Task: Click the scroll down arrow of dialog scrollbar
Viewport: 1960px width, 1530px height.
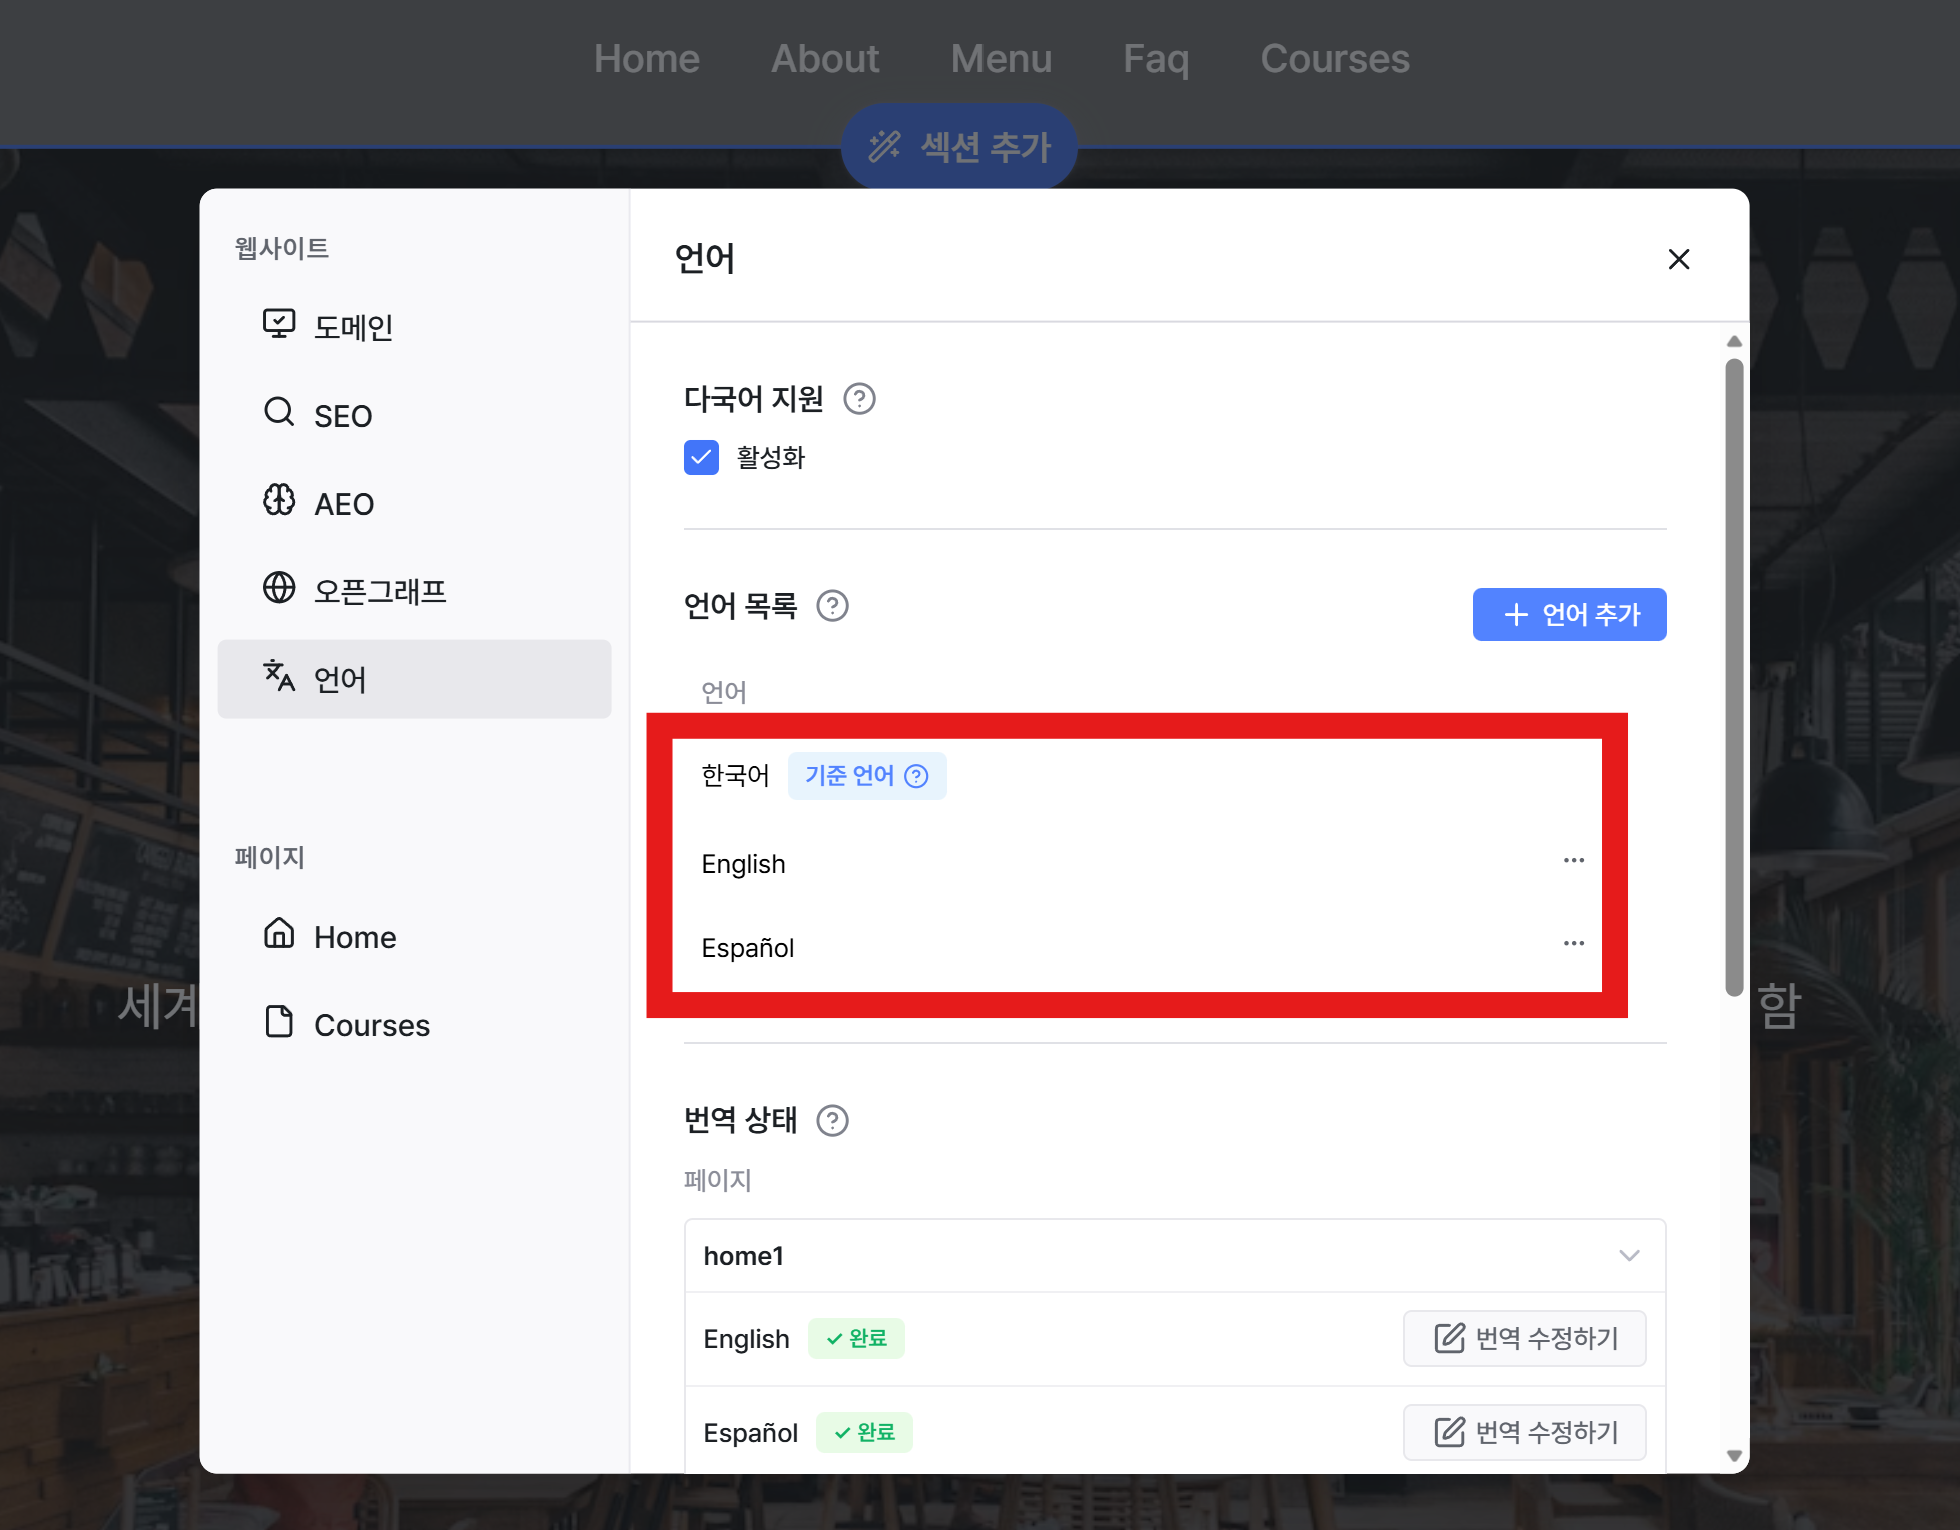Action: point(1734,1456)
